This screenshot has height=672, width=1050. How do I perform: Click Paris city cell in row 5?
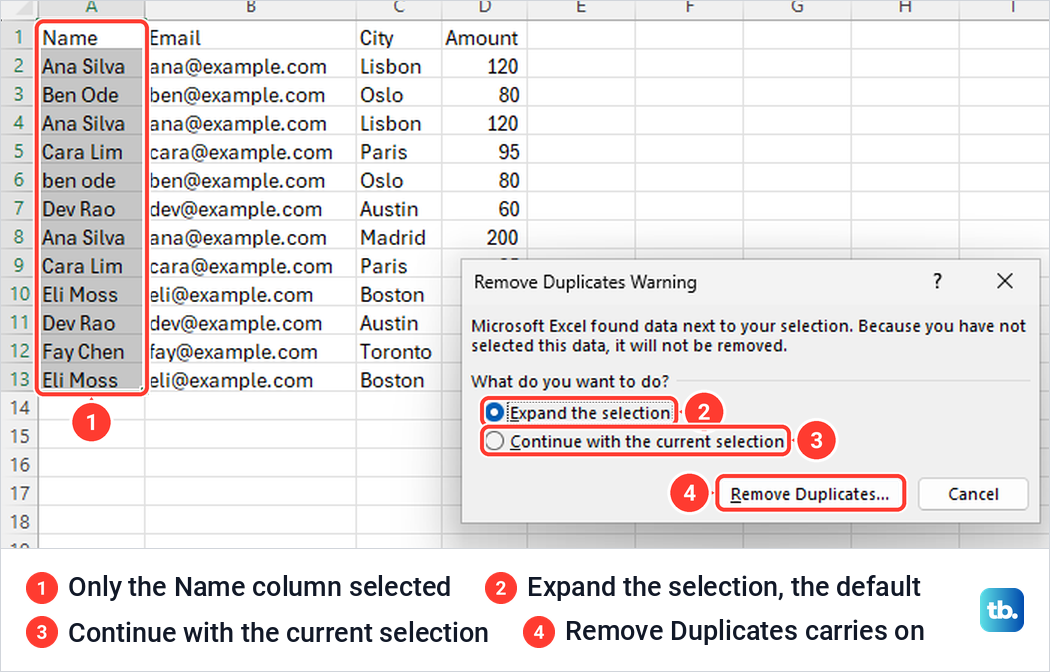(x=399, y=151)
